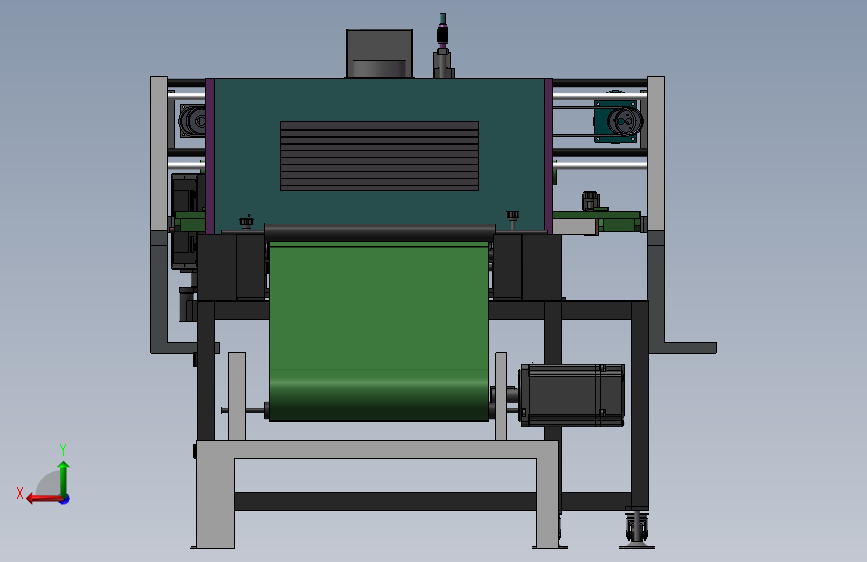The height and width of the screenshot is (562, 867).
Task: Select the left thumb screw on the hood
Action: pyautogui.click(x=246, y=222)
